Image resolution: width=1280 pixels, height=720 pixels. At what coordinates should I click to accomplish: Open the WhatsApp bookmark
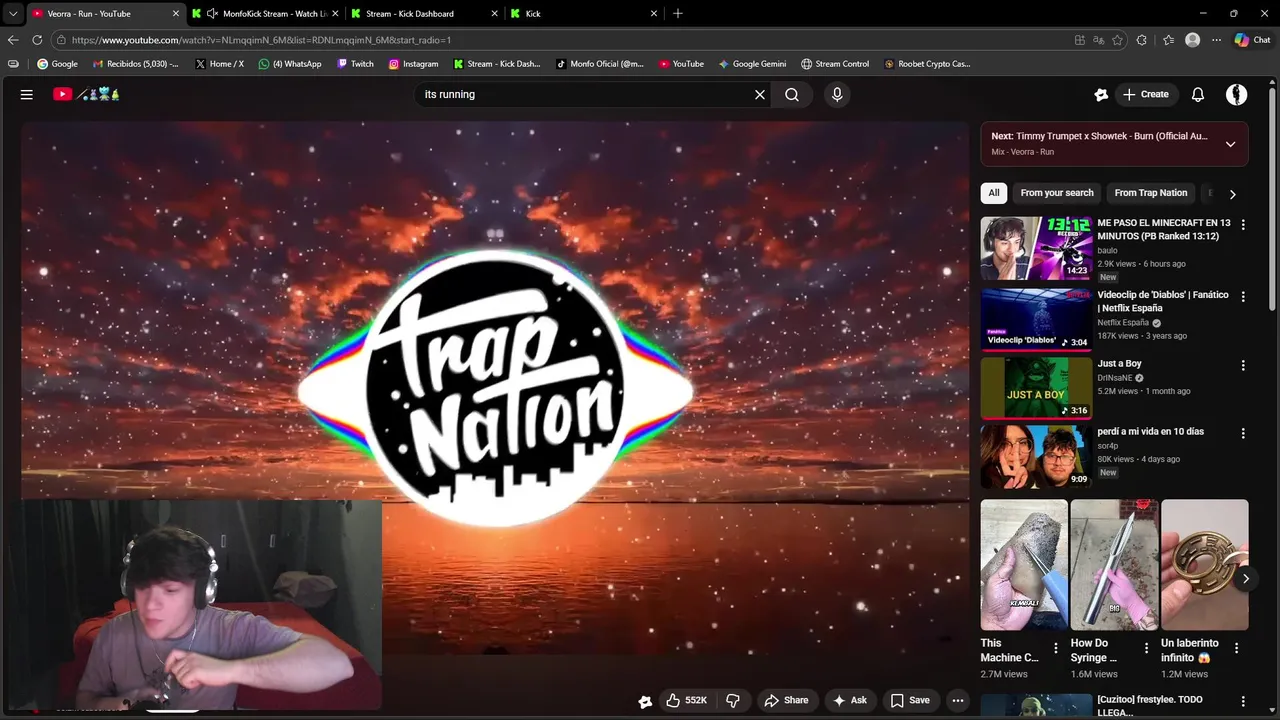(290, 64)
